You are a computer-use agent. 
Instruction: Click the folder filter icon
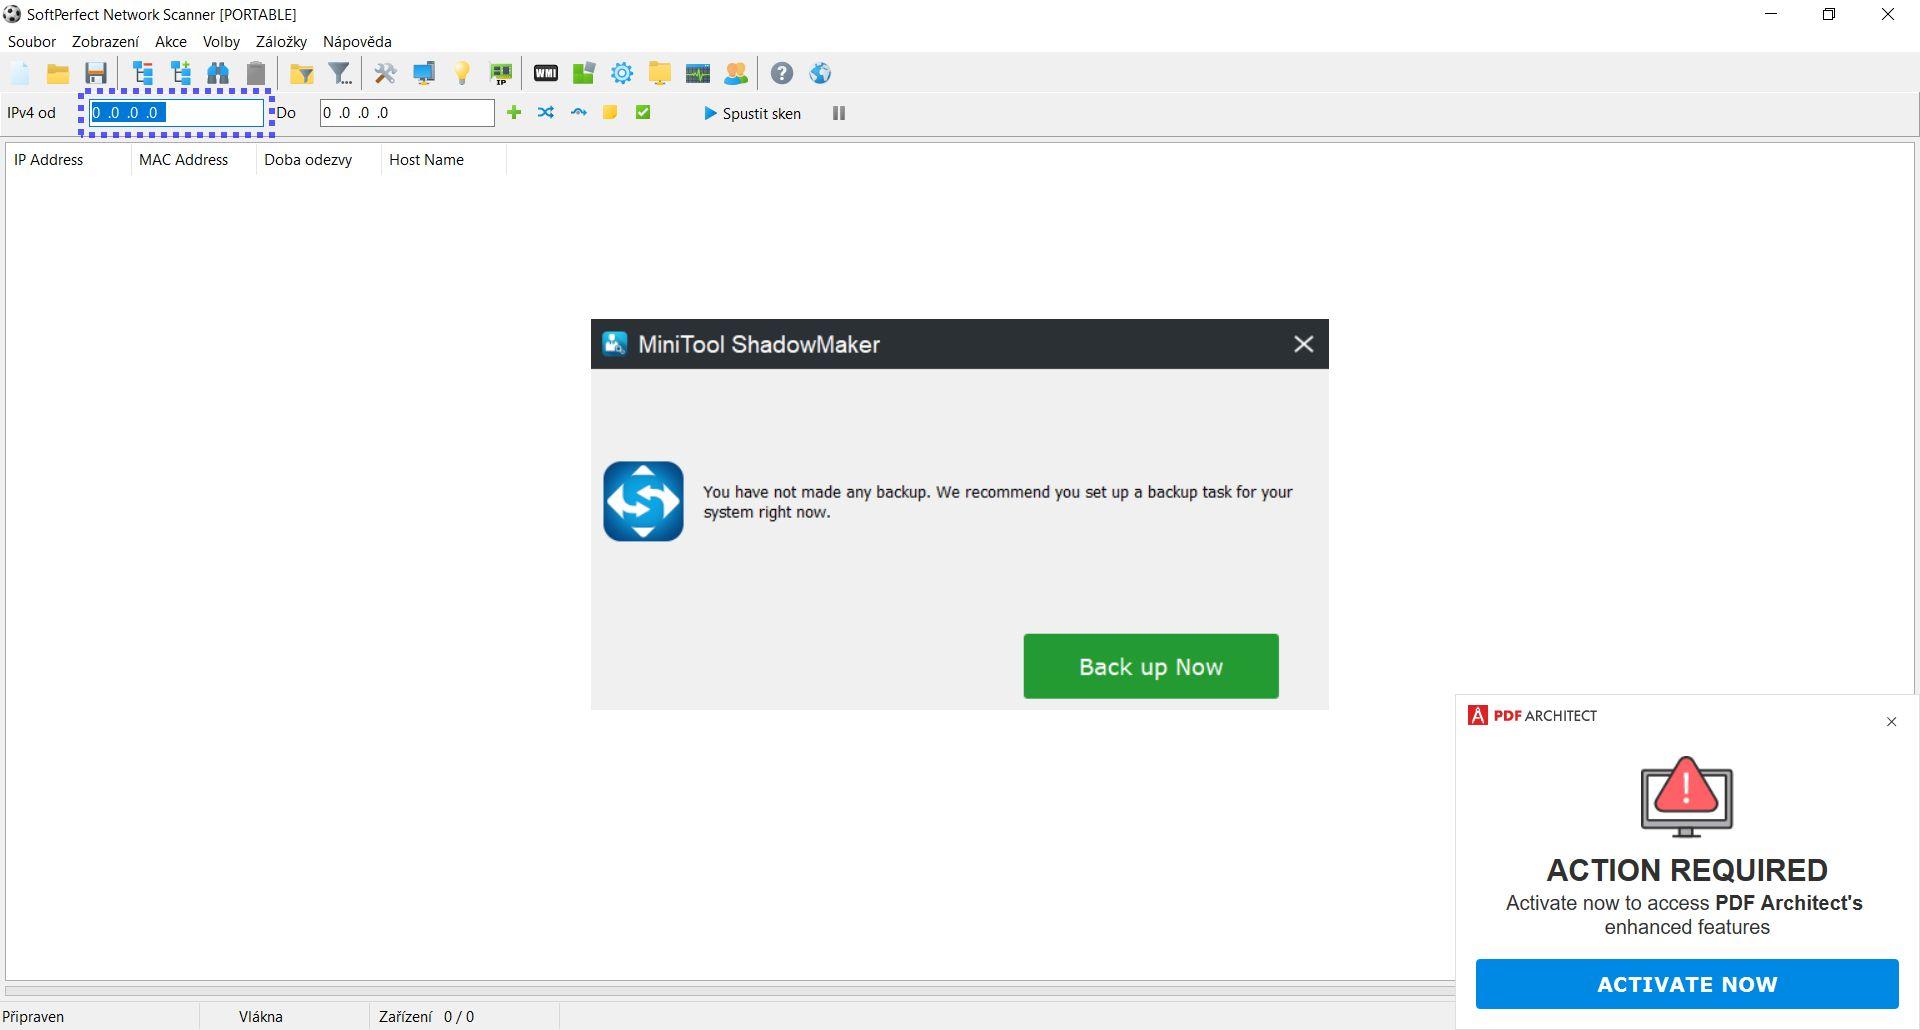[301, 73]
